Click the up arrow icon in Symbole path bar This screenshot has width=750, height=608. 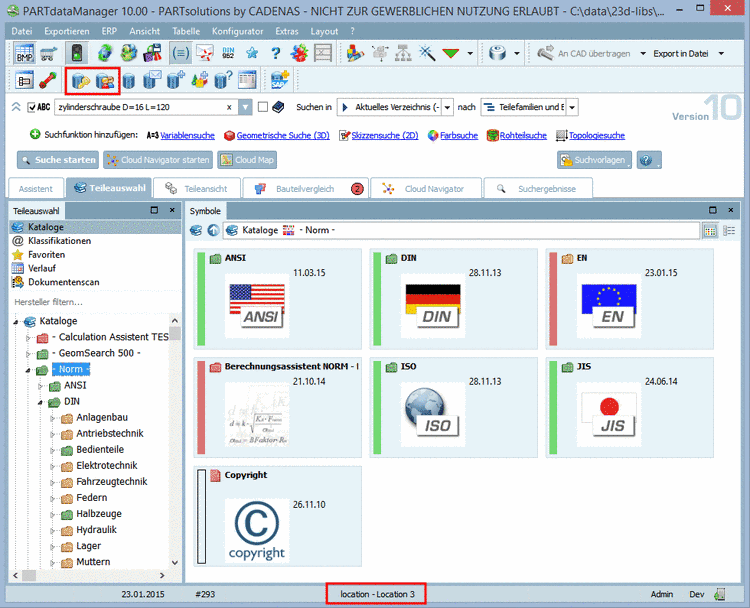[213, 230]
